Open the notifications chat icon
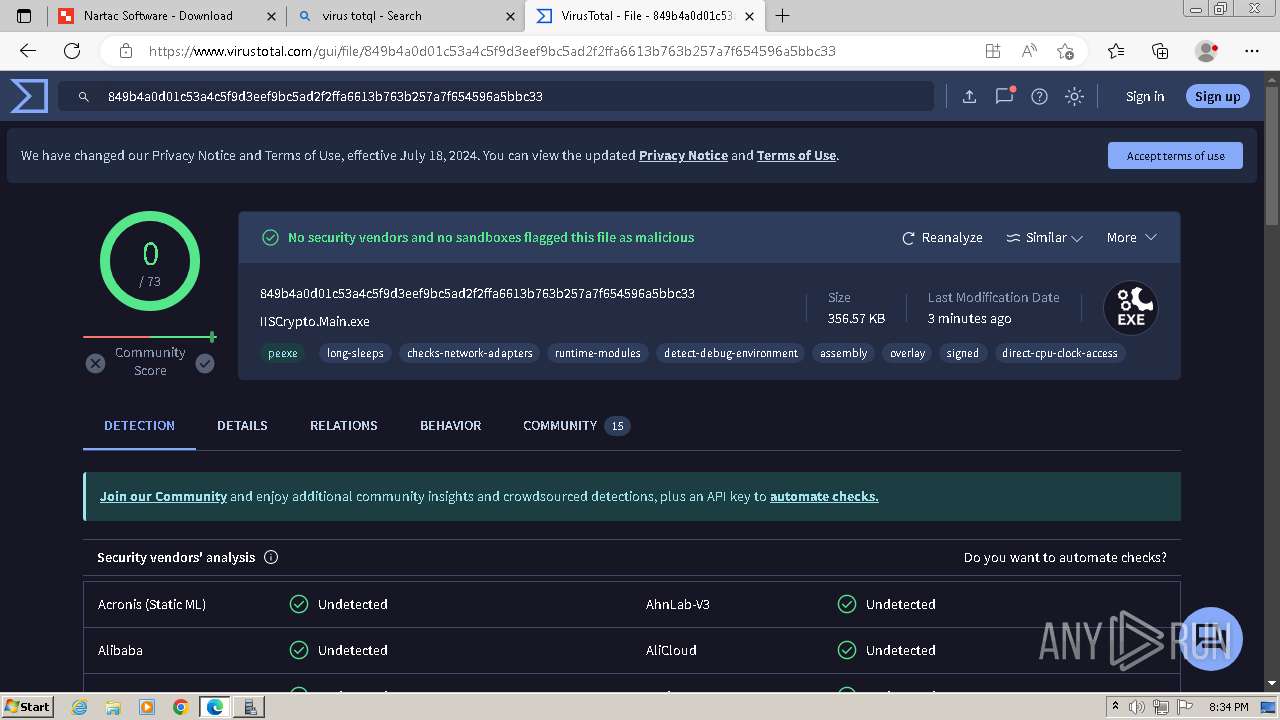1280x720 pixels. [1004, 96]
